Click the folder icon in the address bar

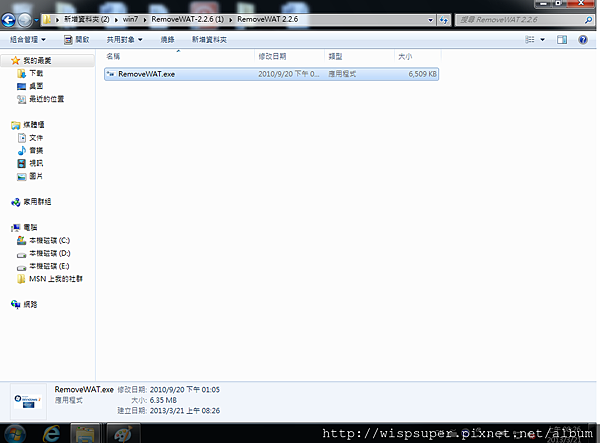point(47,20)
